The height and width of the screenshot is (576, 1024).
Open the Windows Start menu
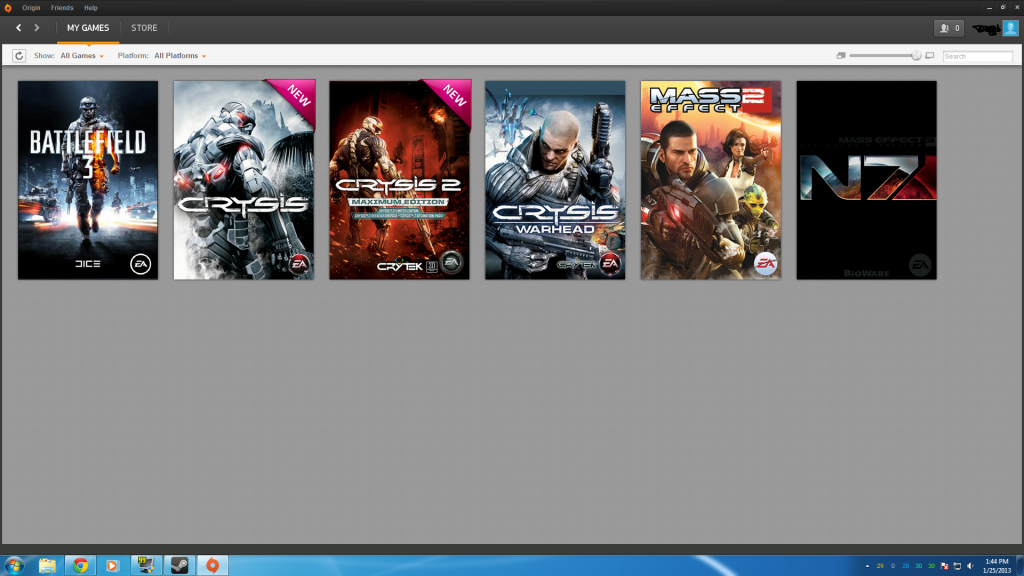[x=14, y=565]
